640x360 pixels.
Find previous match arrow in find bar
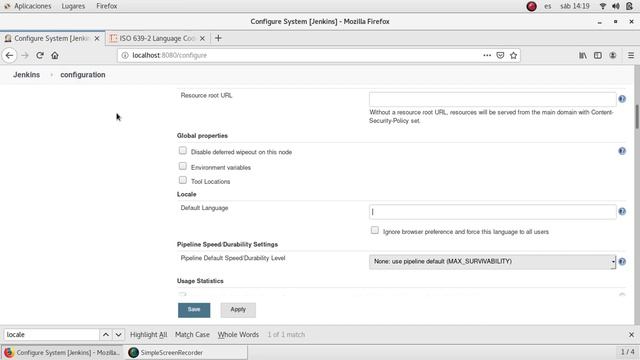coord(106,335)
